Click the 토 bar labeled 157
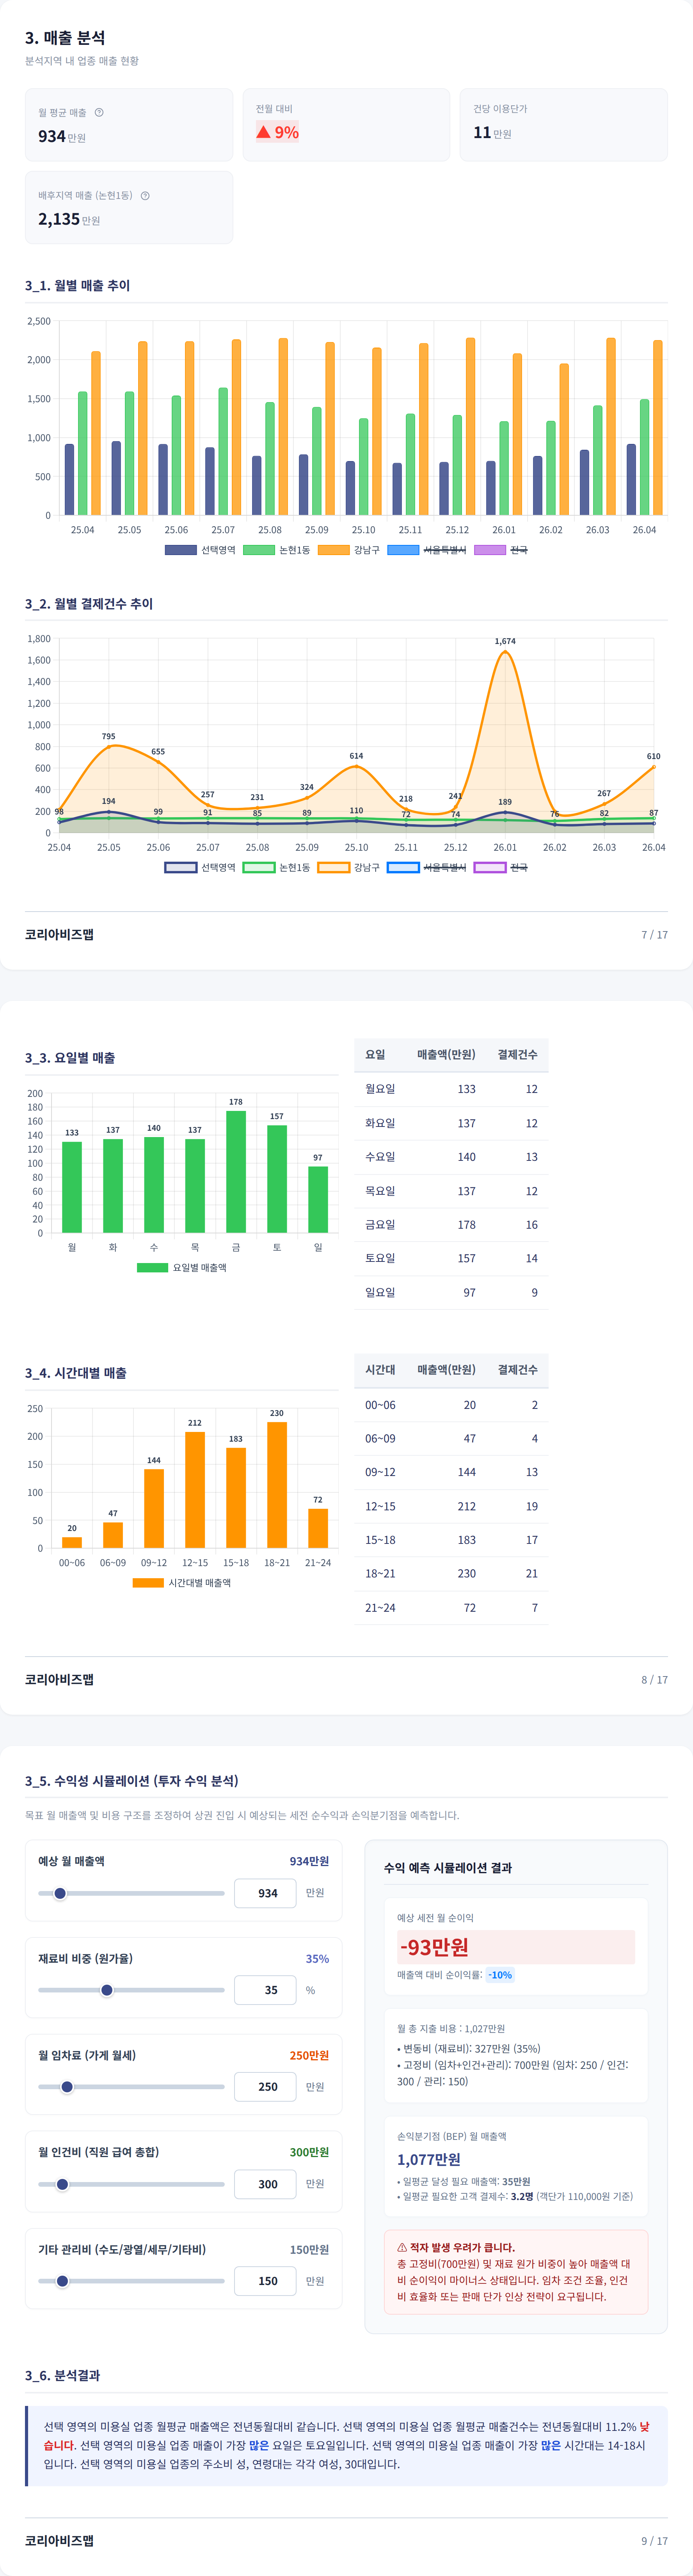The height and width of the screenshot is (2576, 693). coord(277,1179)
